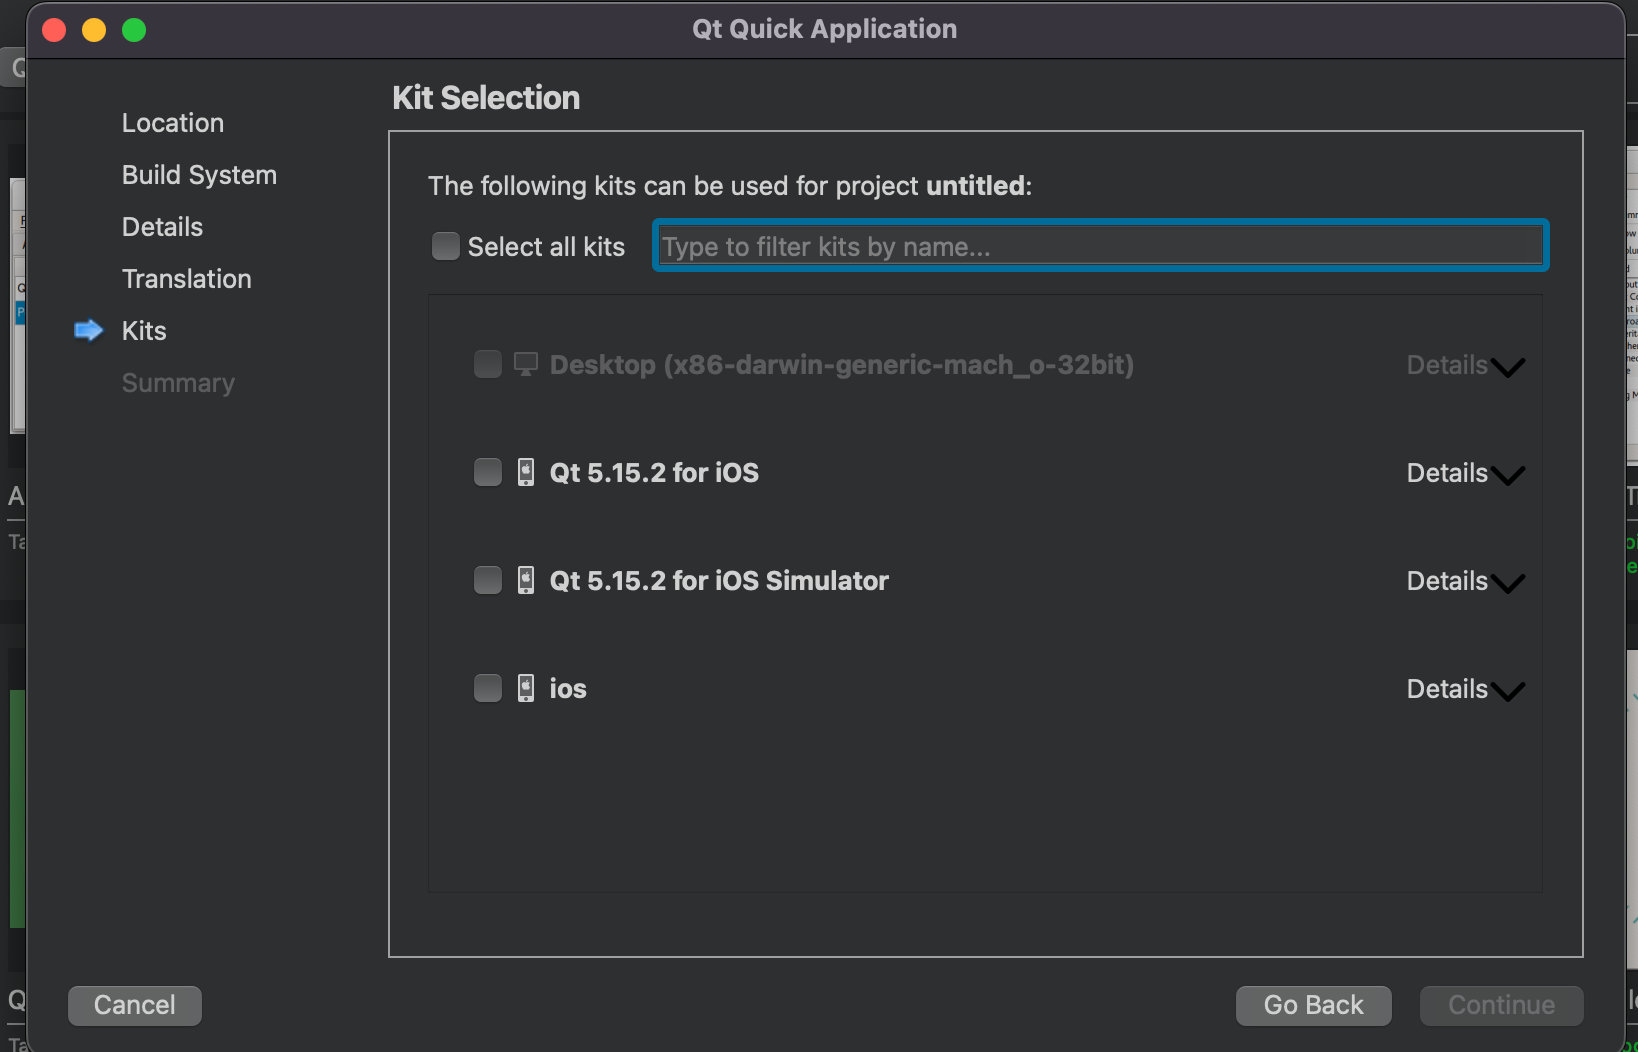Close the wizard with the red button
1638x1052 pixels.
54,30
